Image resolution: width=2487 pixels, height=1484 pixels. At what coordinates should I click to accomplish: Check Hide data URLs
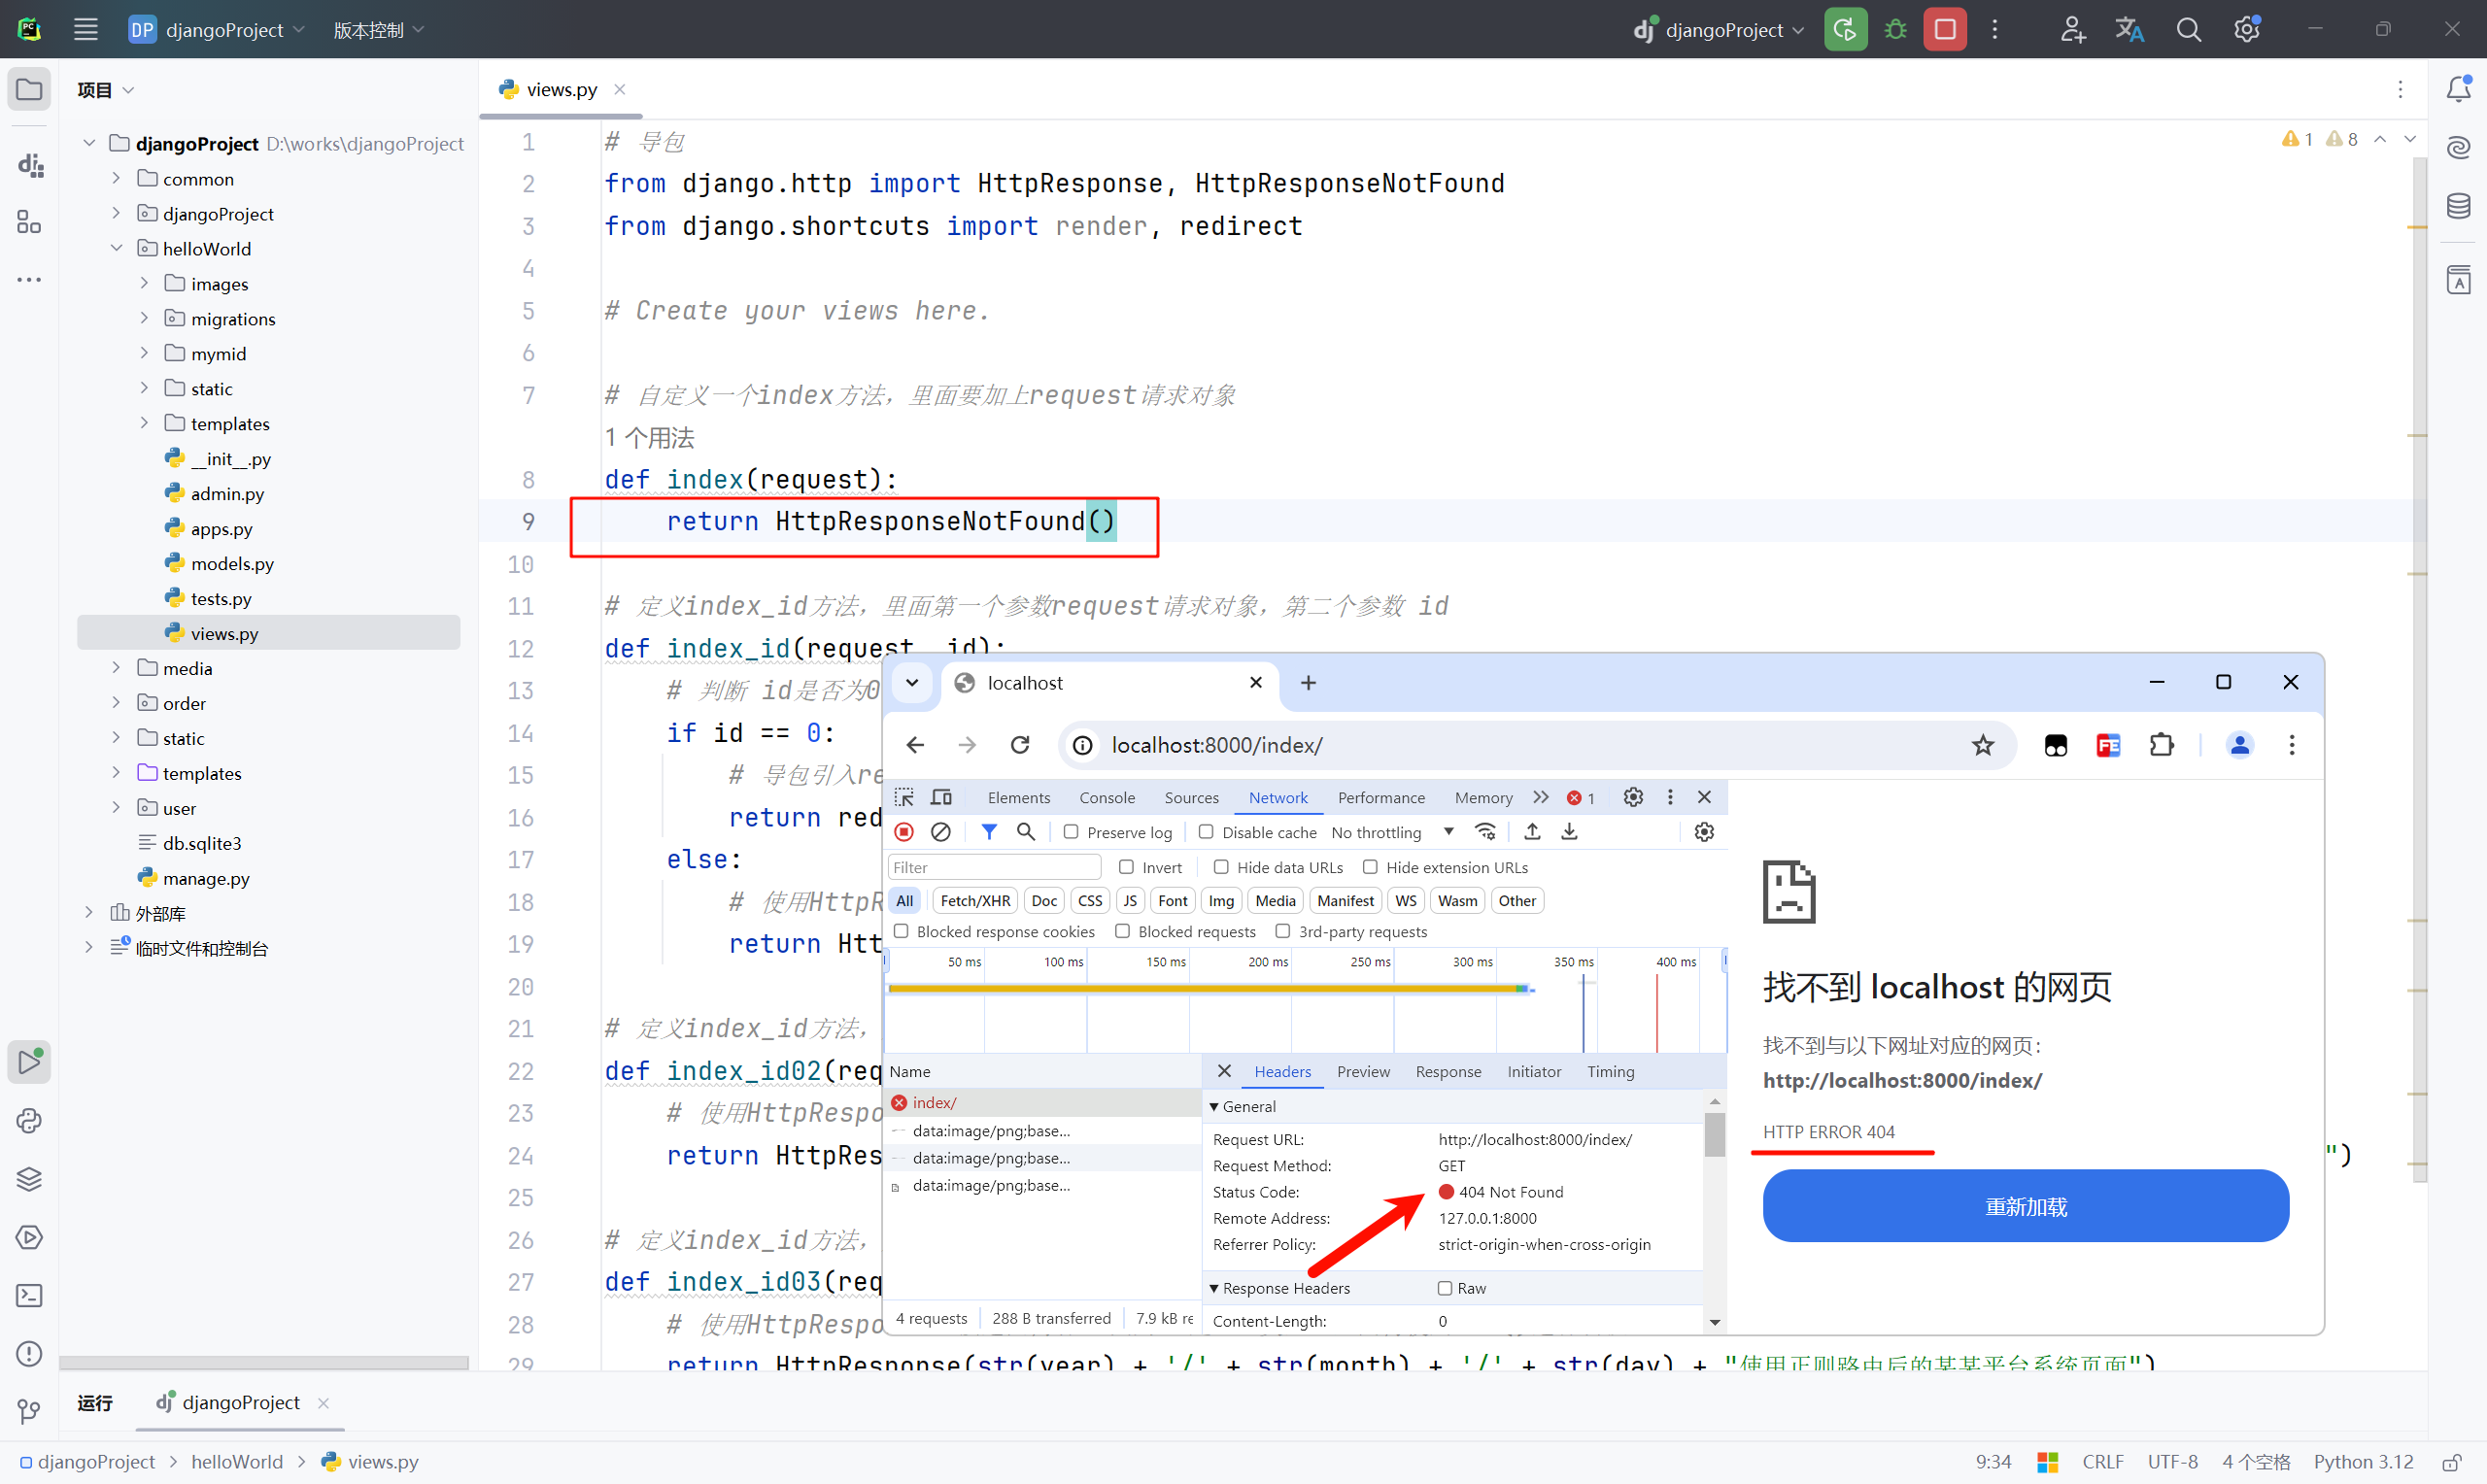[x=1221, y=867]
